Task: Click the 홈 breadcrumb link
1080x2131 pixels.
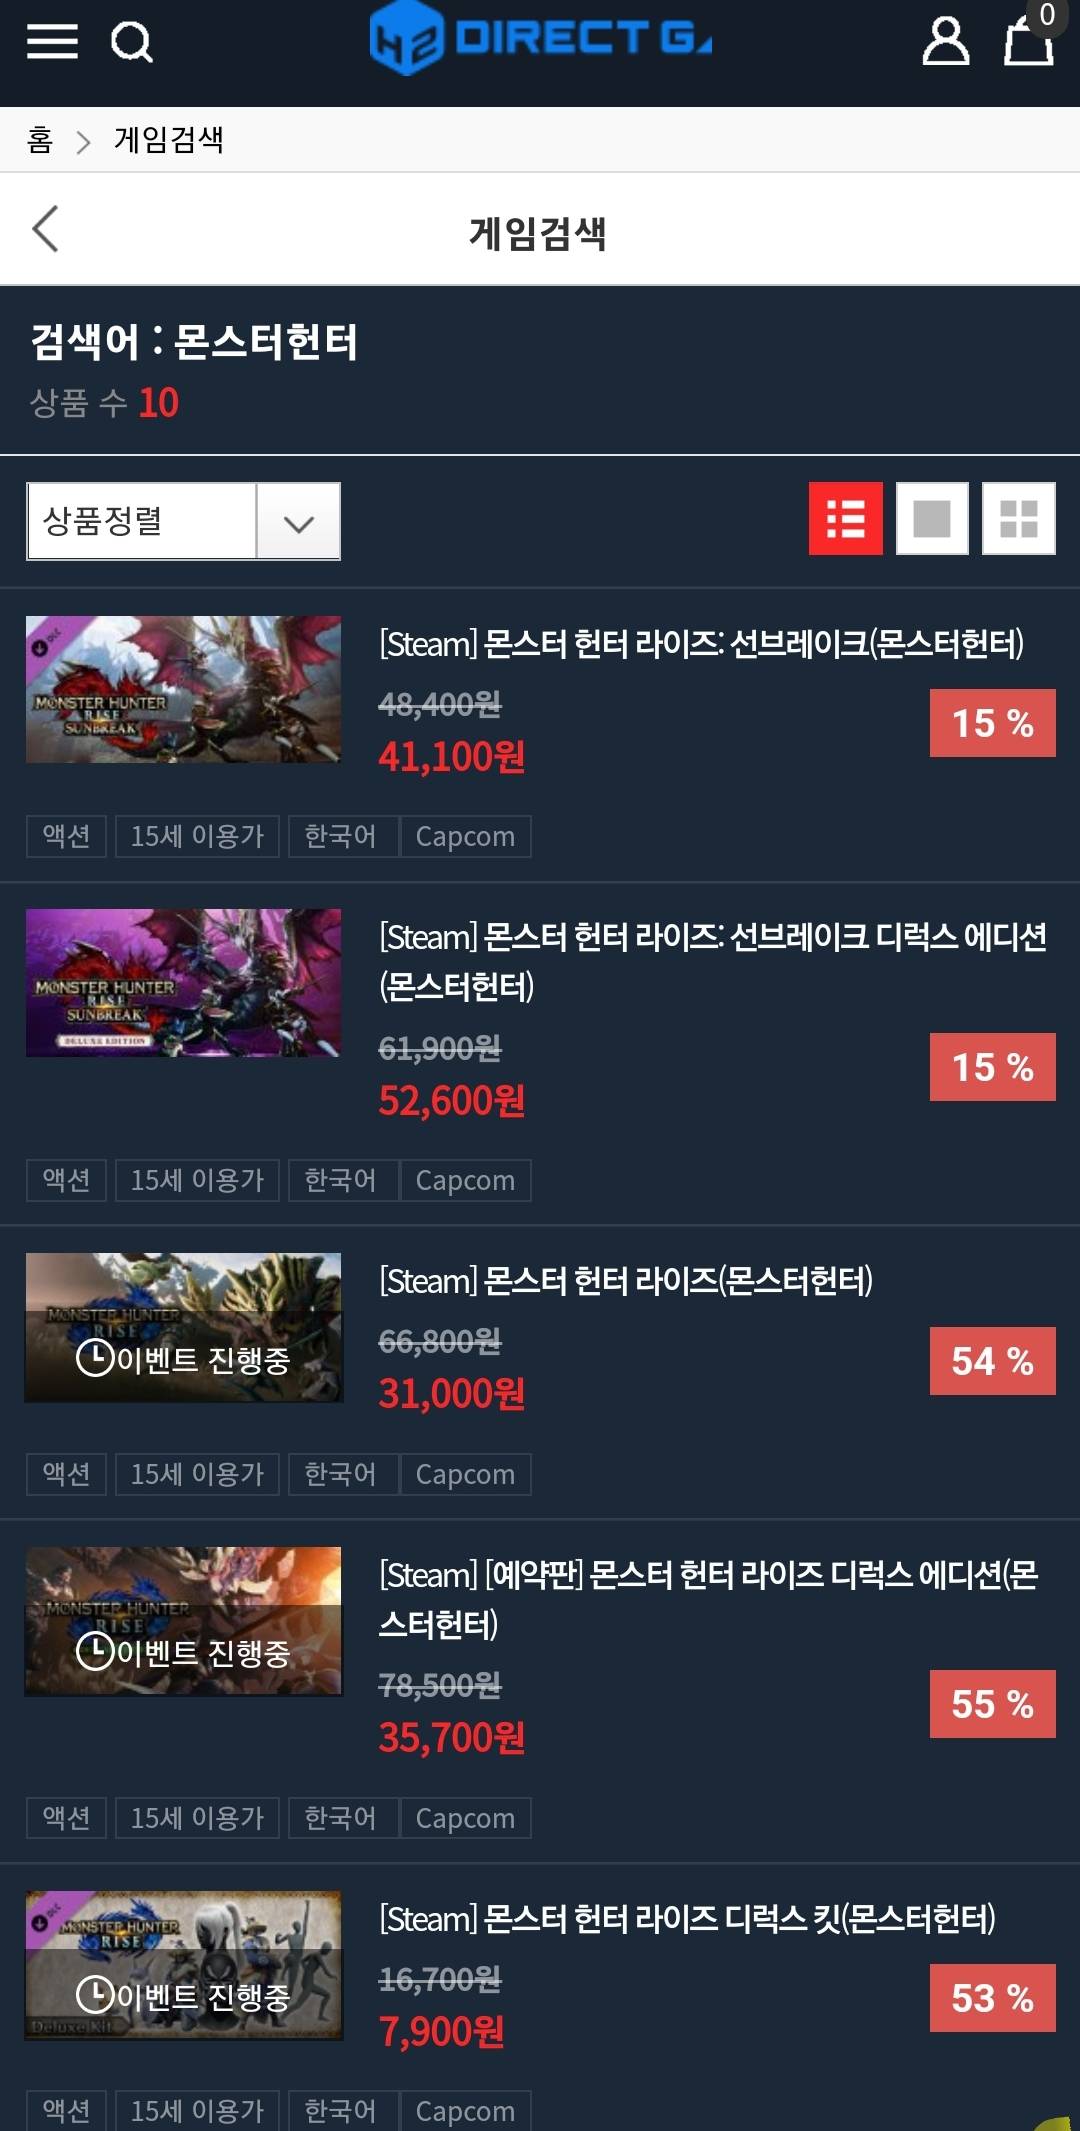Action: [x=40, y=140]
